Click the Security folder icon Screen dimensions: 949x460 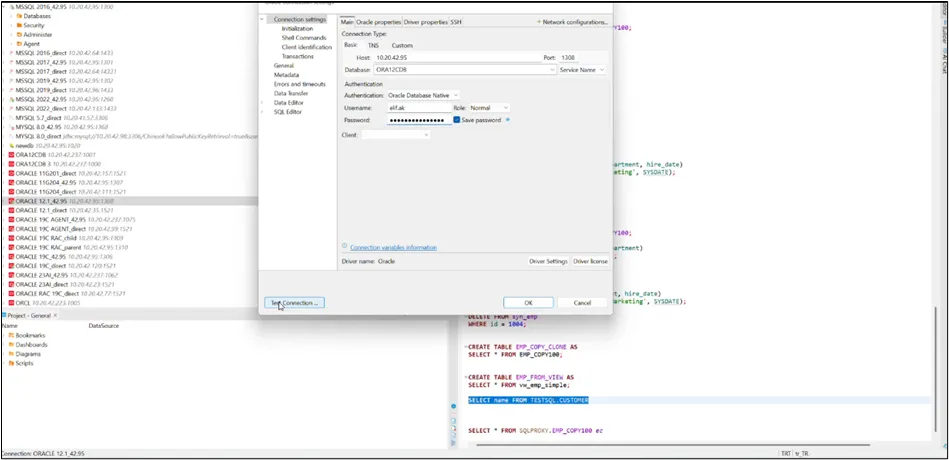19,25
